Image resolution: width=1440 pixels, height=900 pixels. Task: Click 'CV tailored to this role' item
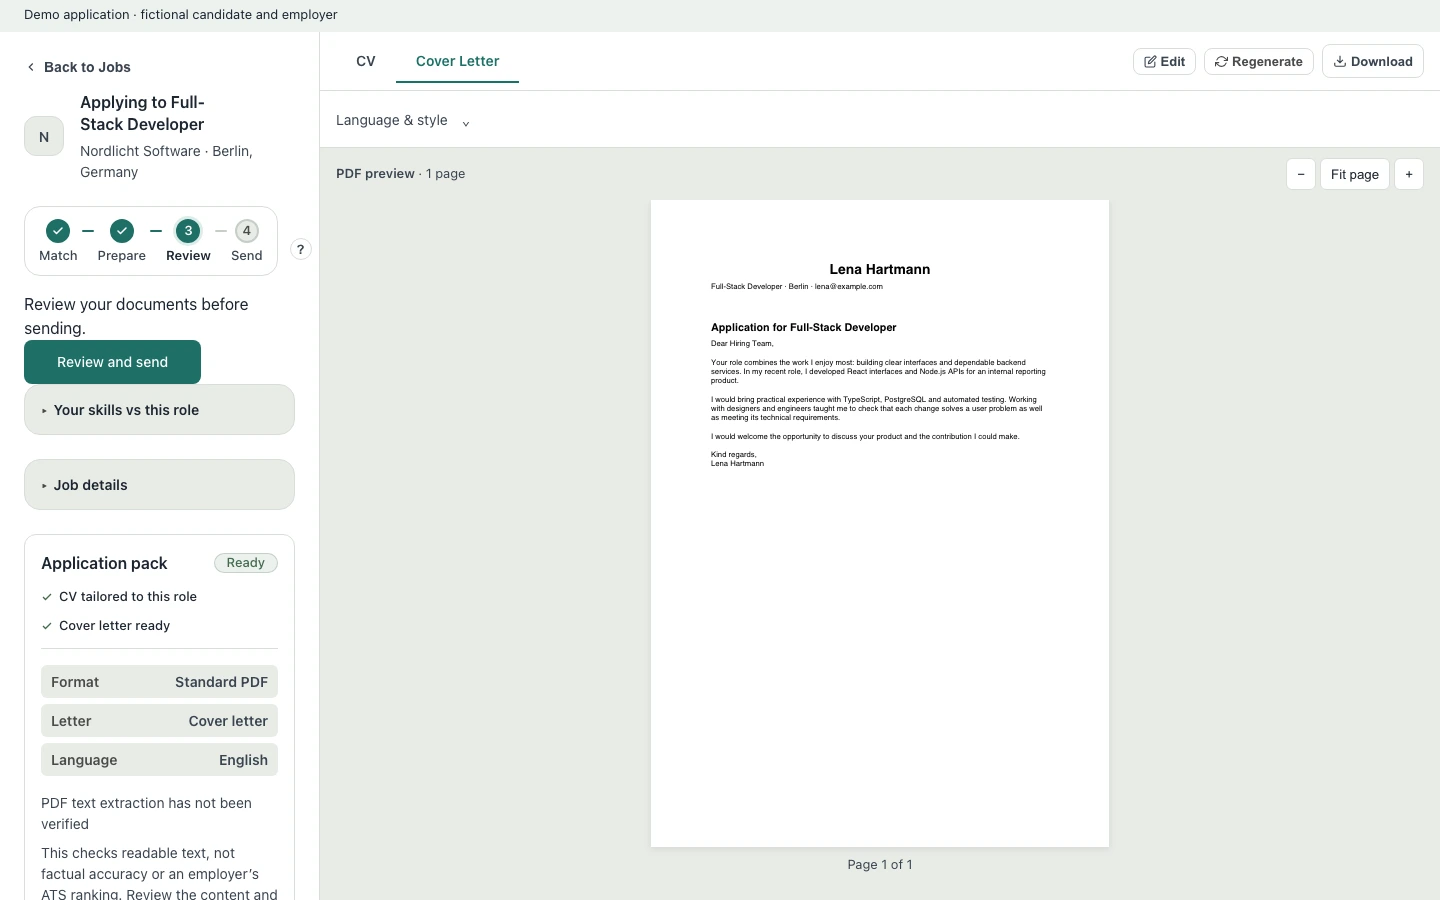tap(119, 596)
